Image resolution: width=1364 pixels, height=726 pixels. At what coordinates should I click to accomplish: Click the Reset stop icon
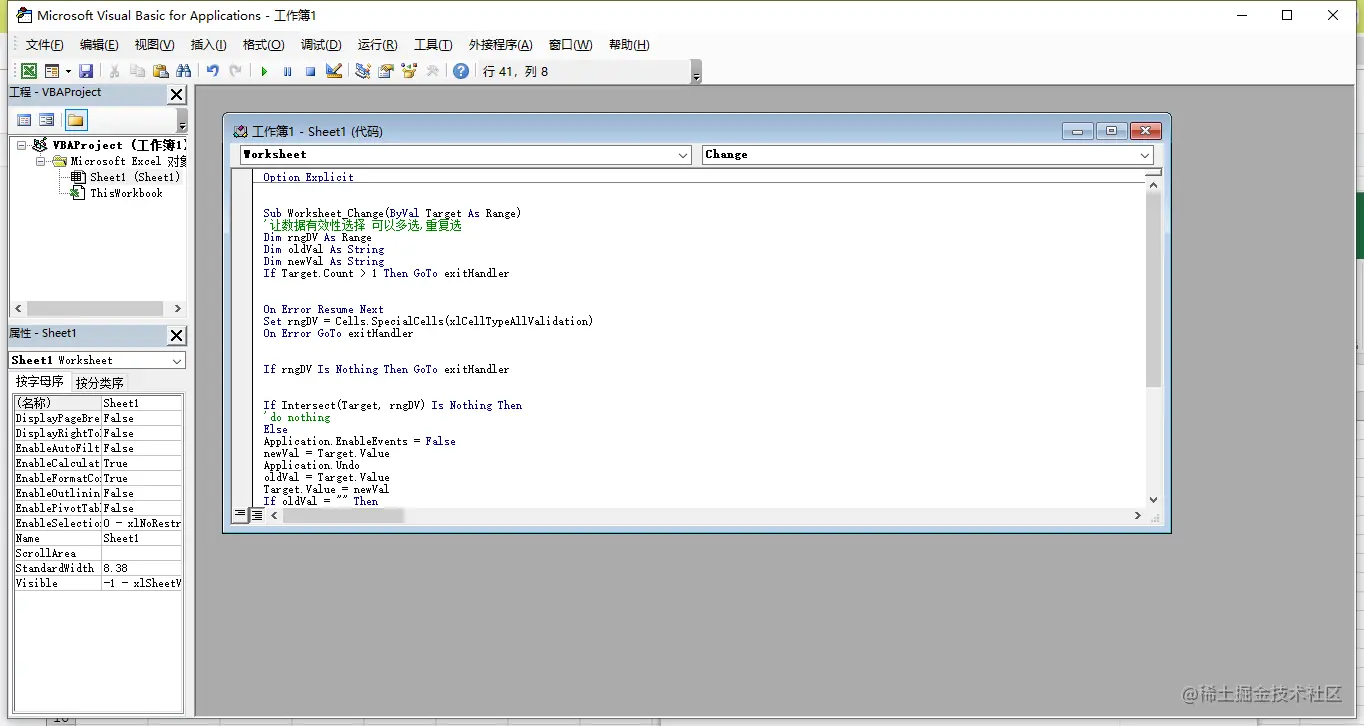(310, 71)
